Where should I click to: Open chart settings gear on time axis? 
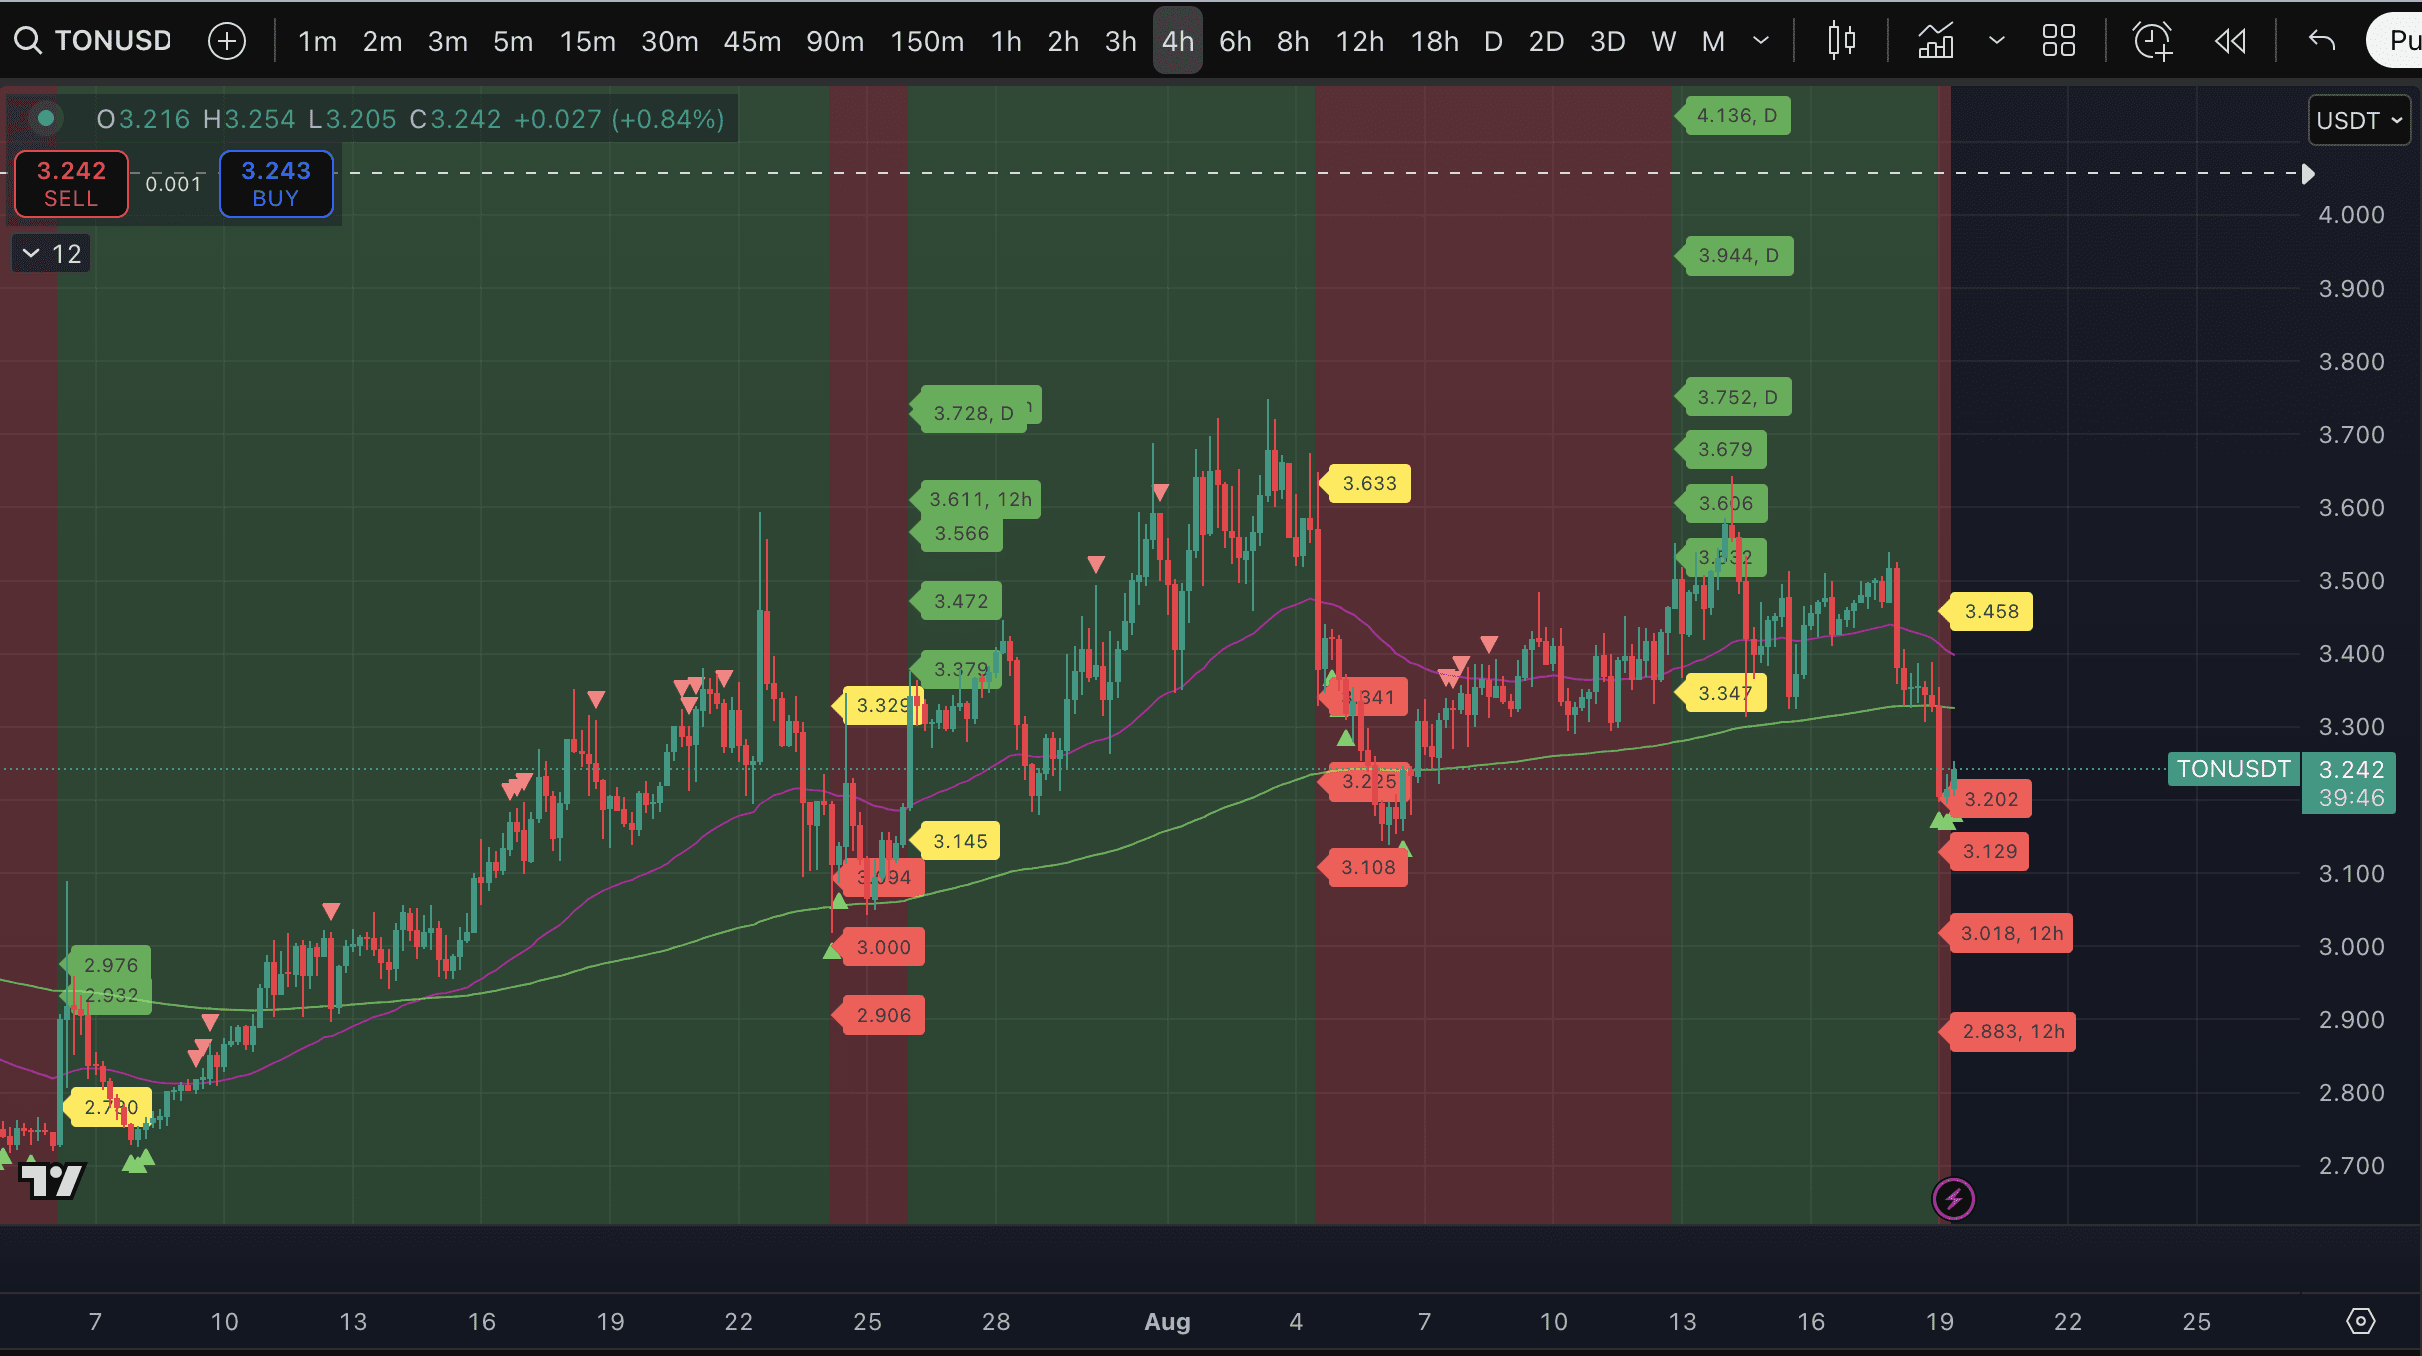coord(2360,1321)
